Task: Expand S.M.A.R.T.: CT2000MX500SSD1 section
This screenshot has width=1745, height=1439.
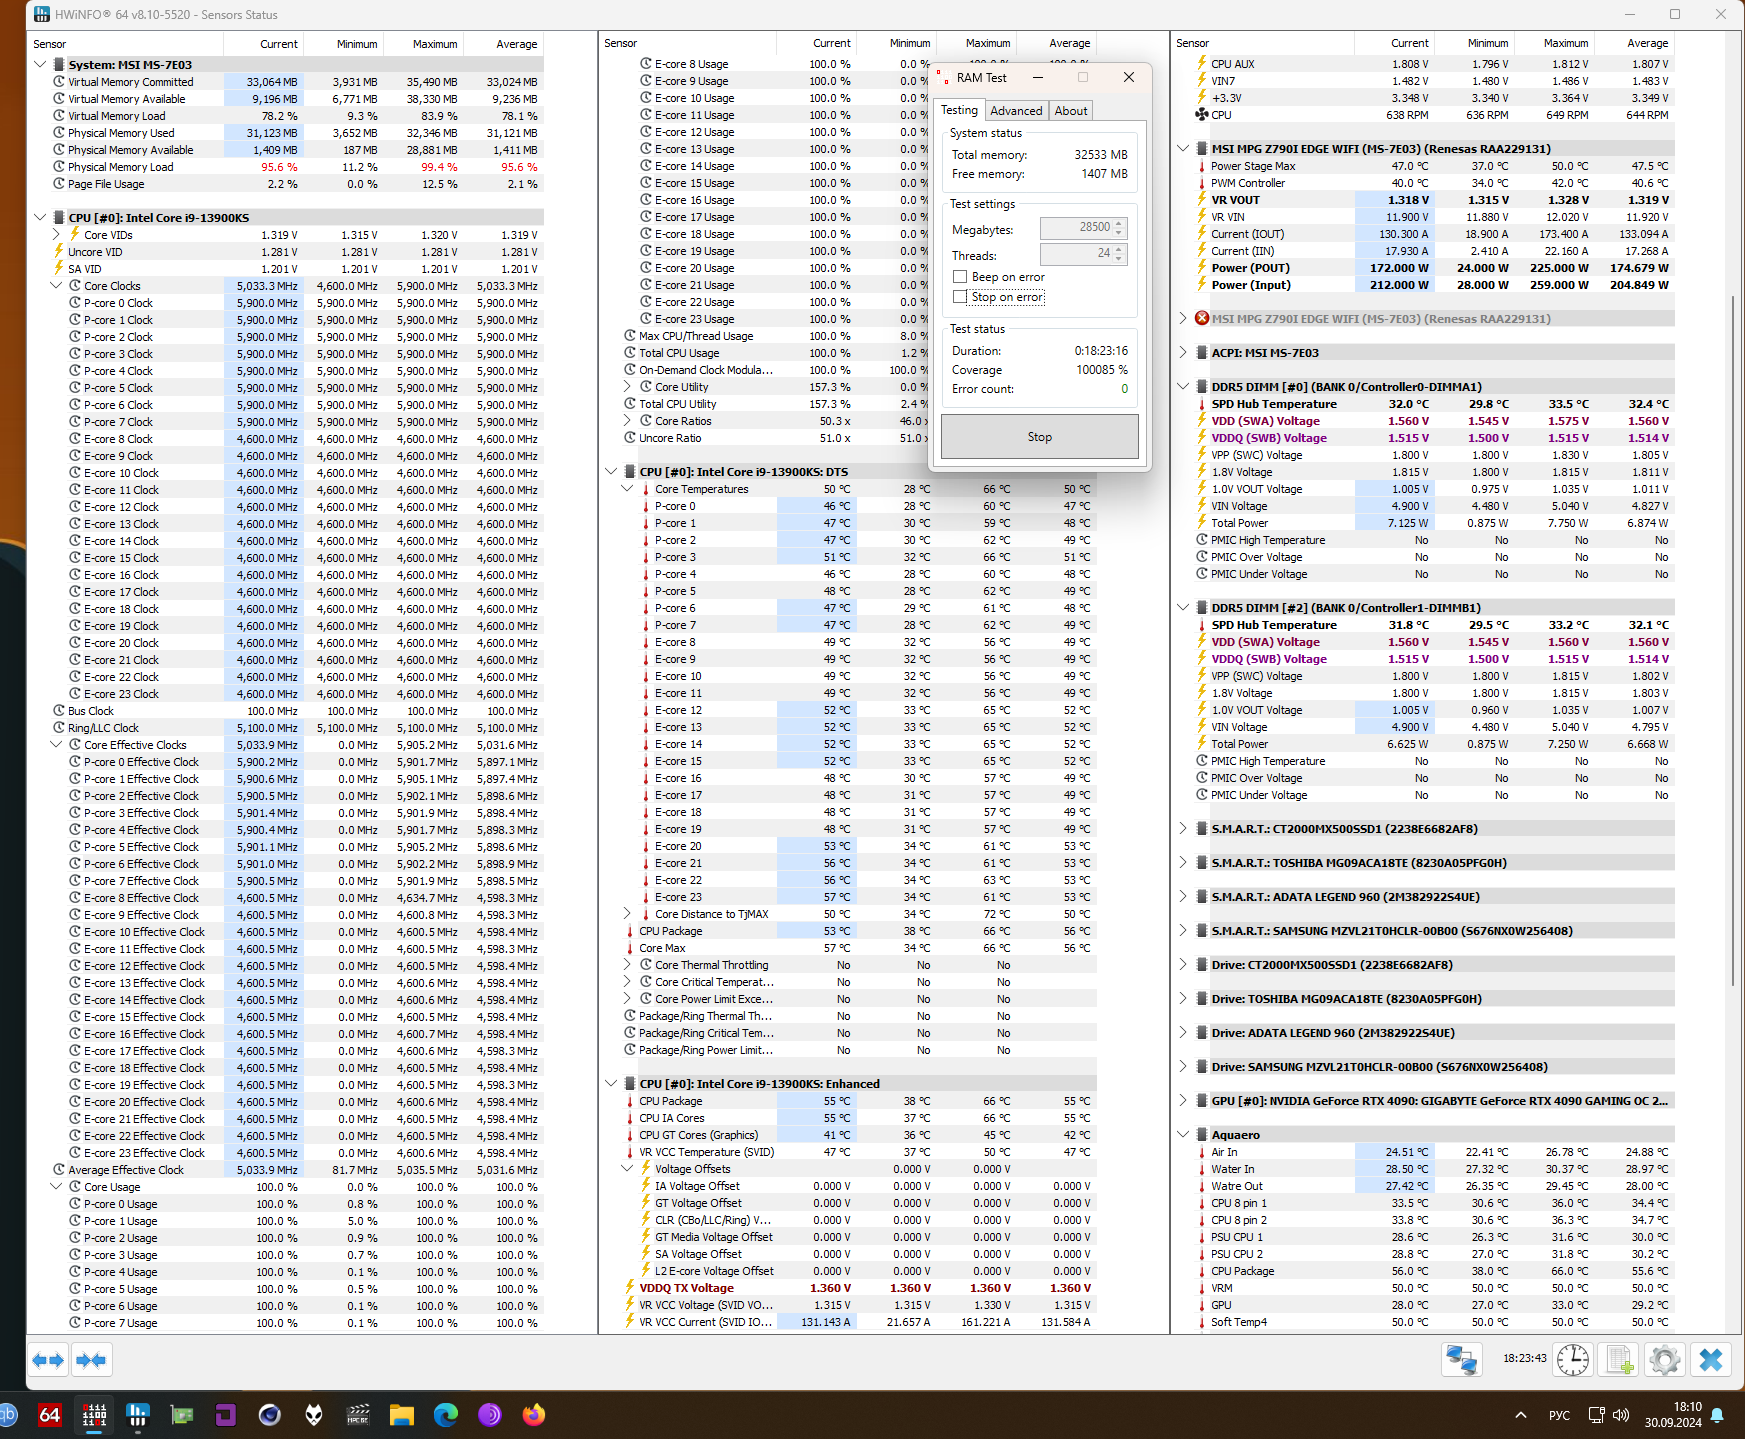Action: [x=1183, y=829]
